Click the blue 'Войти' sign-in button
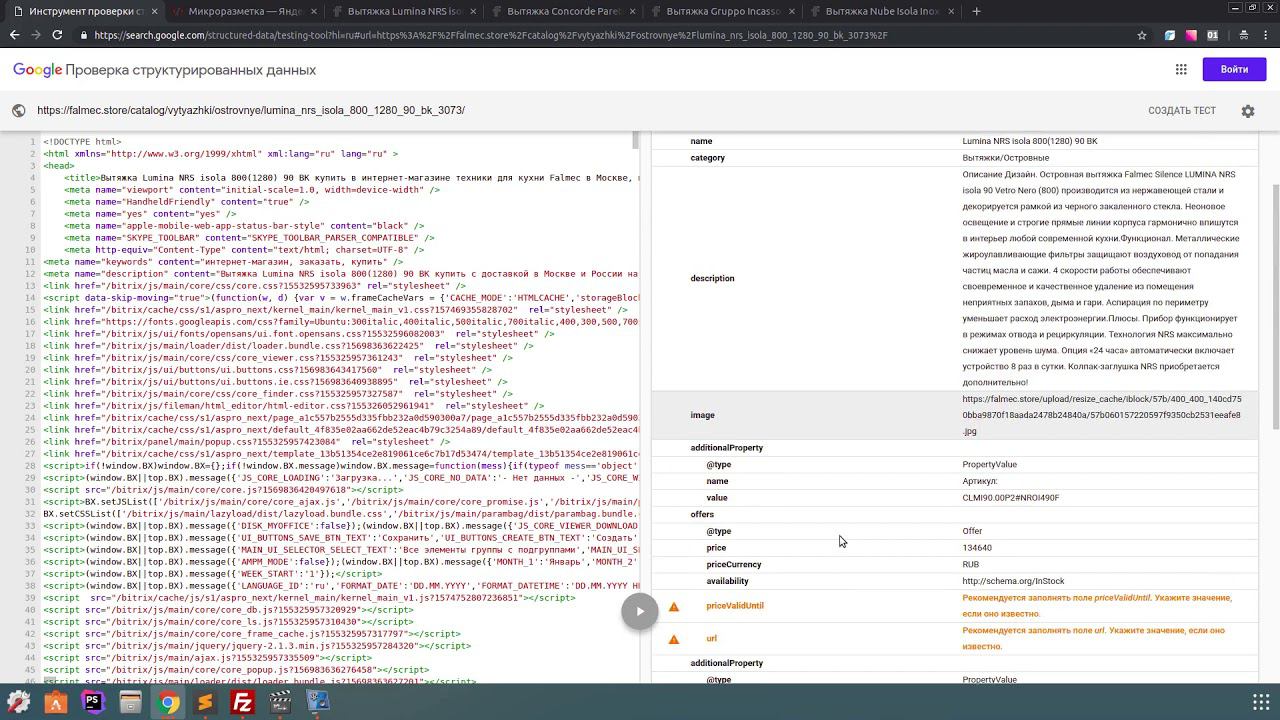 coord(1234,69)
